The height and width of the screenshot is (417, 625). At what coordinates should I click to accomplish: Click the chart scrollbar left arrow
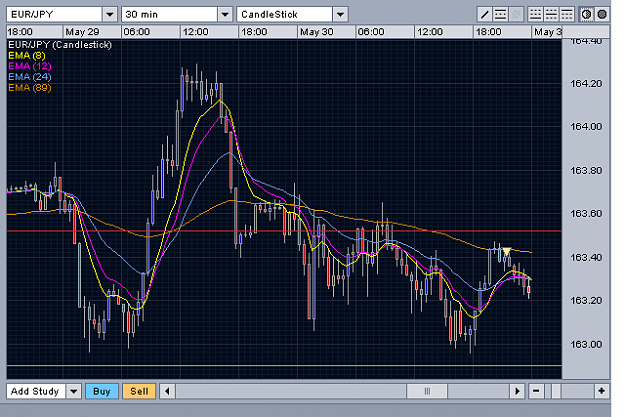(x=167, y=391)
